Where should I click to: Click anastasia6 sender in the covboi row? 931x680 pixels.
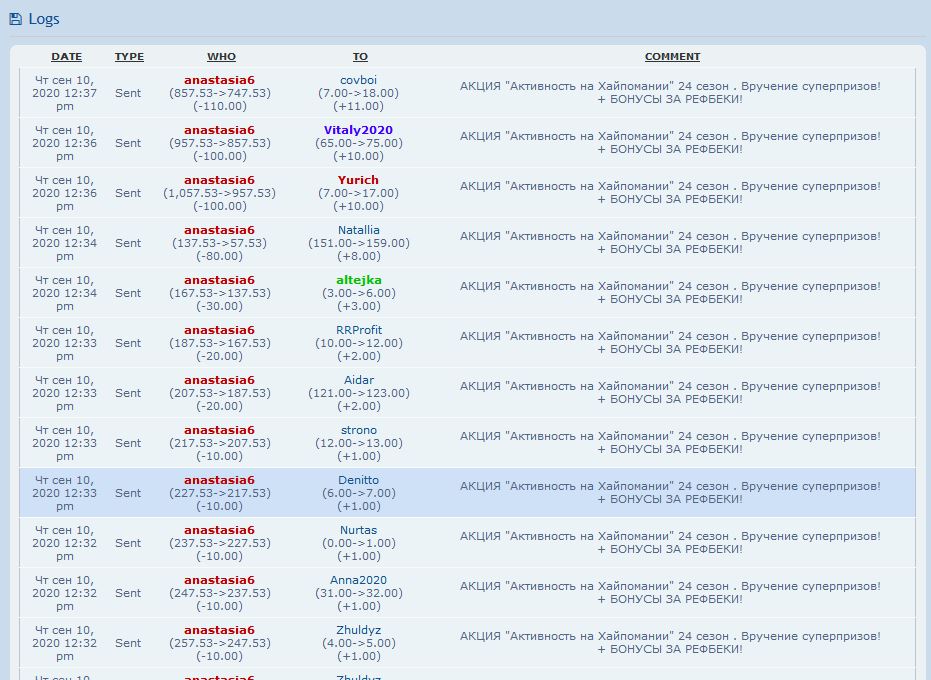tap(219, 80)
